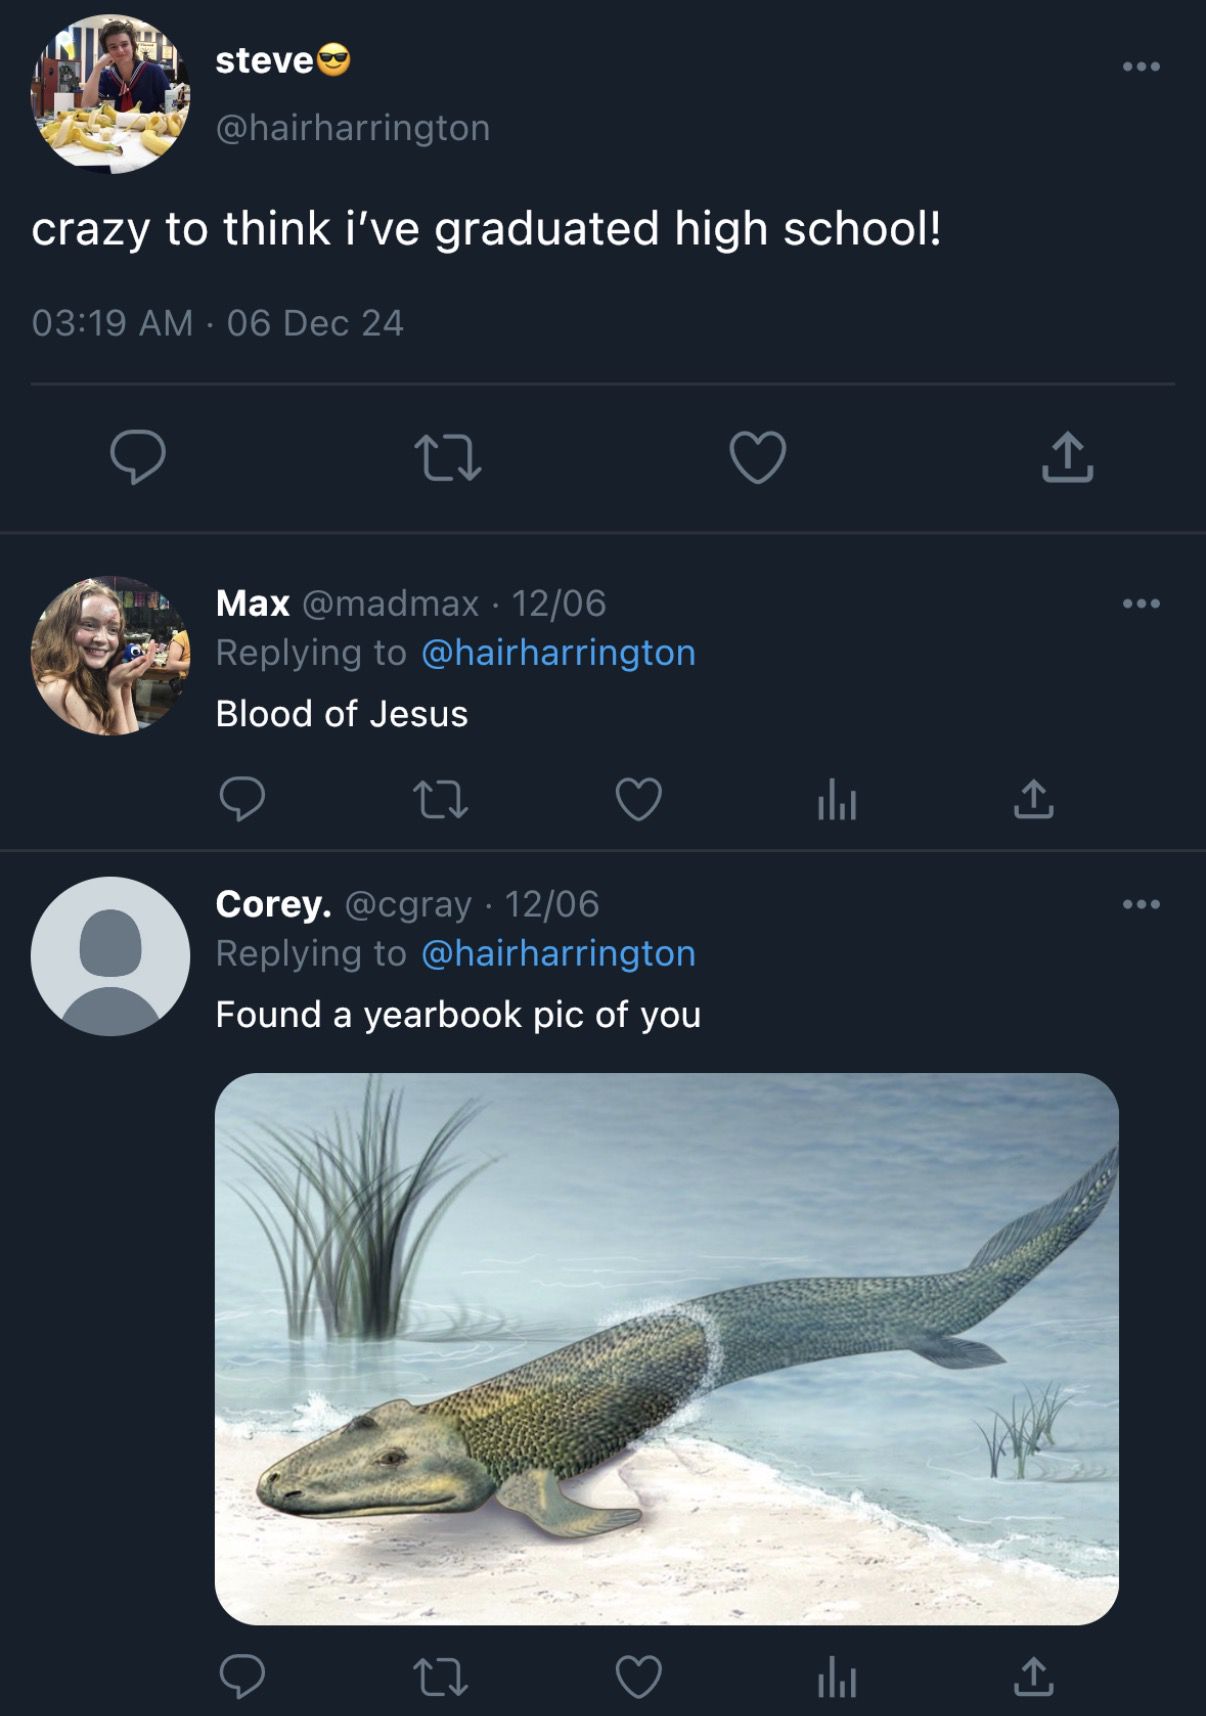Reply to steve's main tweet
1206x1716 pixels.
click(x=138, y=457)
